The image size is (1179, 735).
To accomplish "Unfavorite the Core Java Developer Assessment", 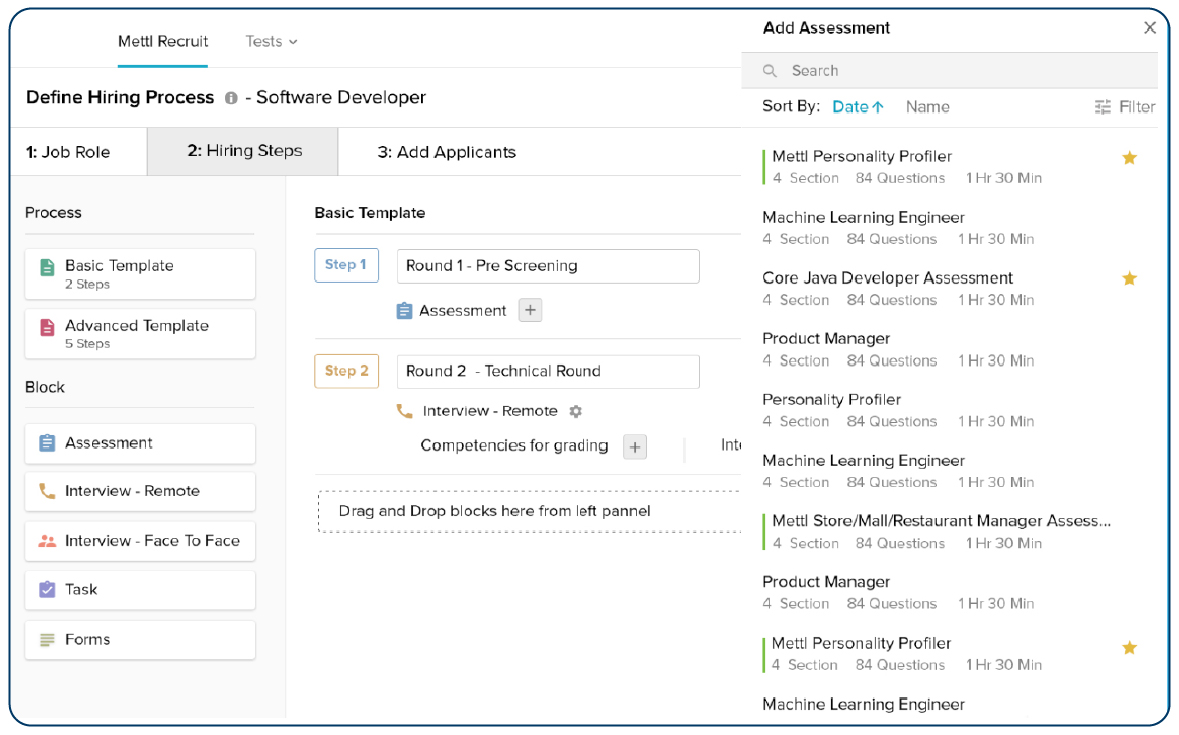I will [x=1129, y=278].
